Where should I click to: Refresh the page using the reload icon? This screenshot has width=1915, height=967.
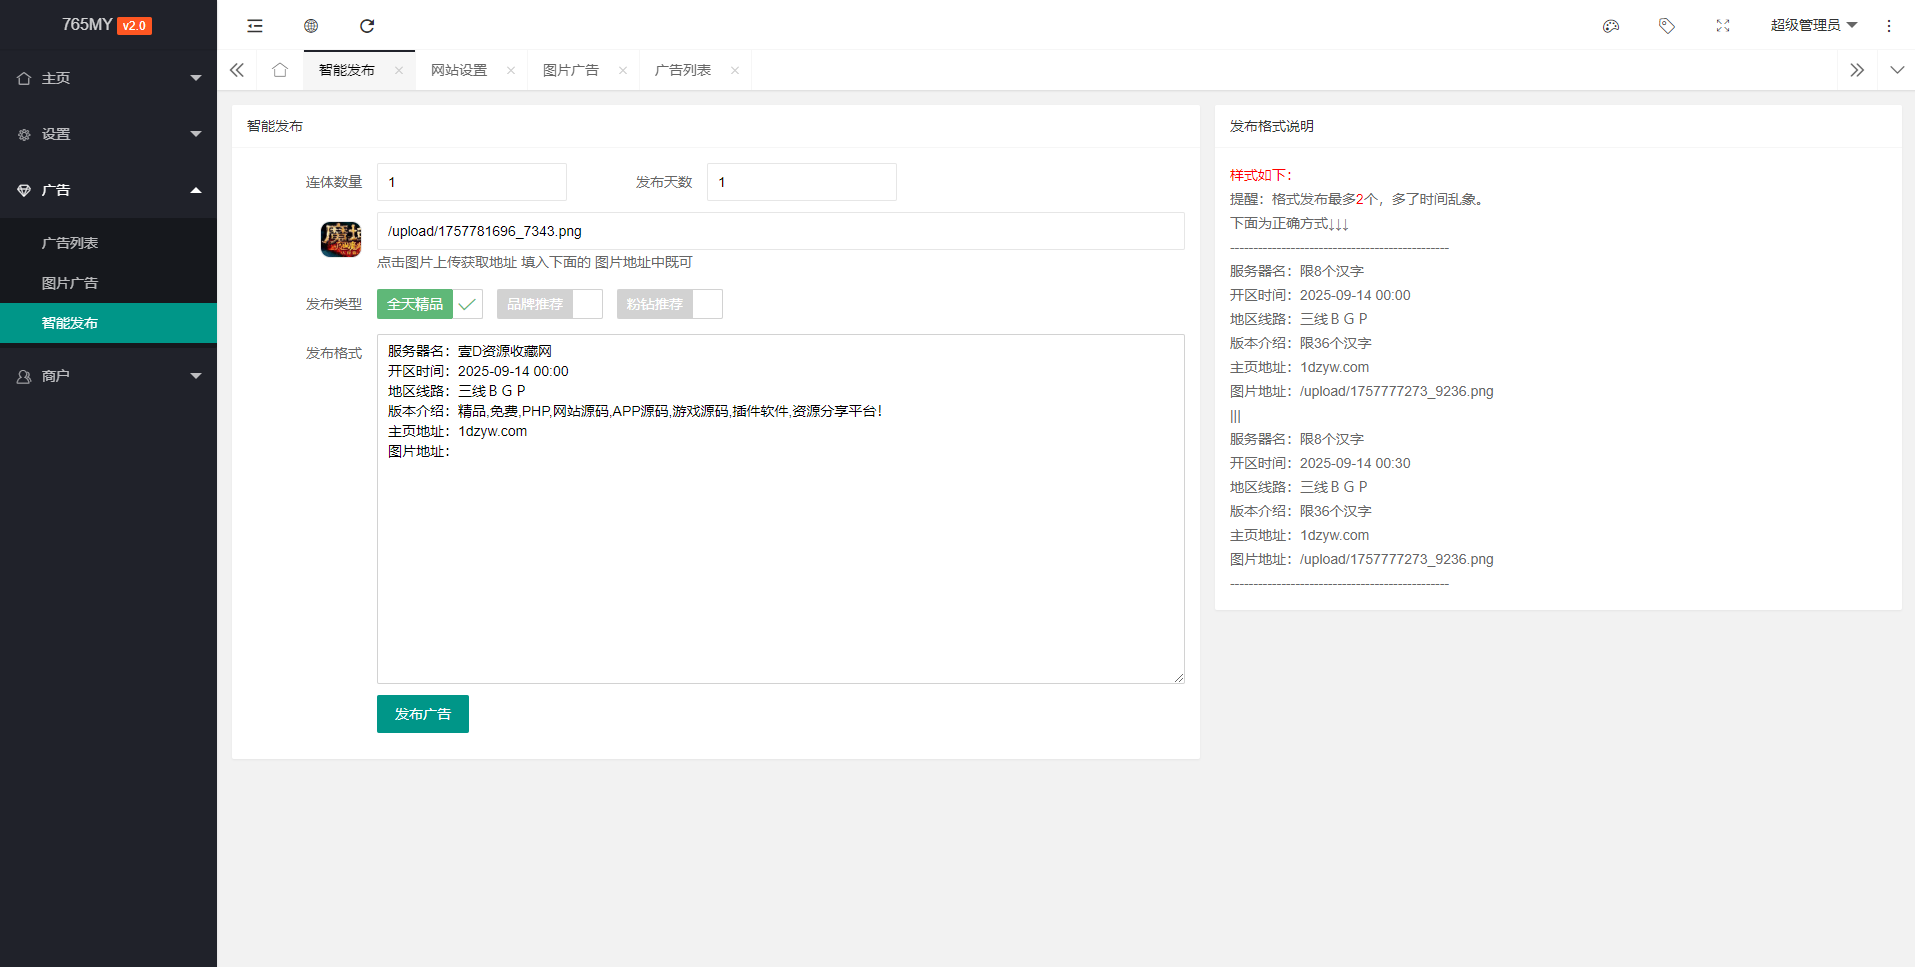point(367,25)
